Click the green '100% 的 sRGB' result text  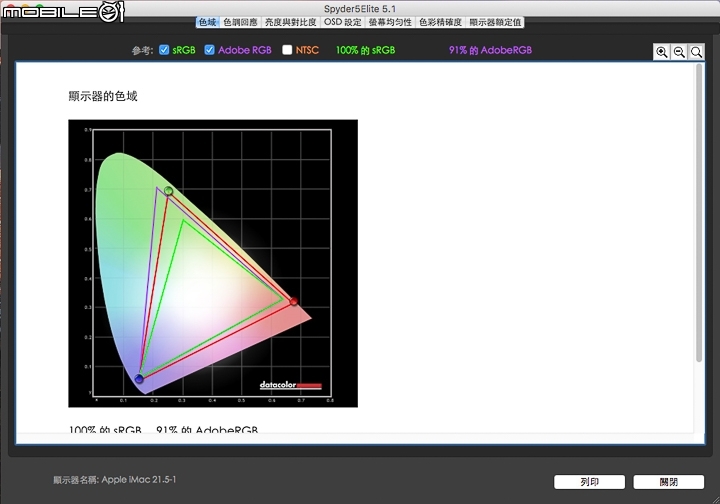pos(366,50)
